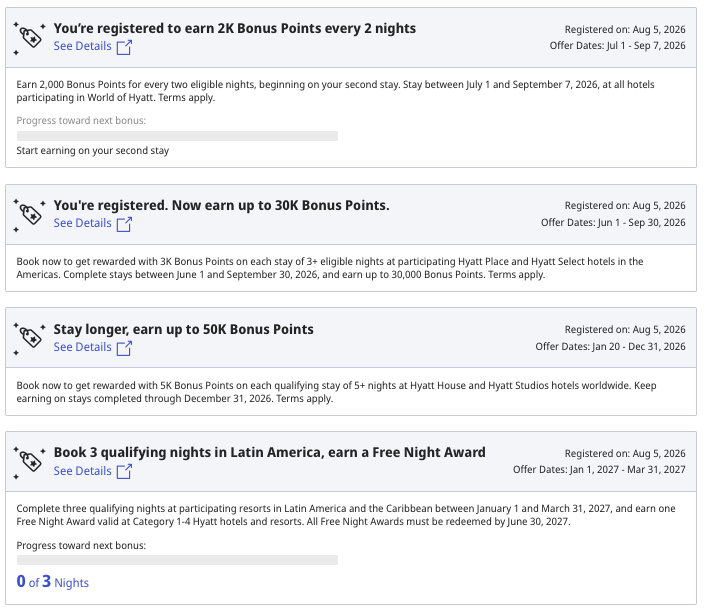Click external-link icon beside 2K Bonus Points See Details
705x614 pixels.
click(124, 47)
